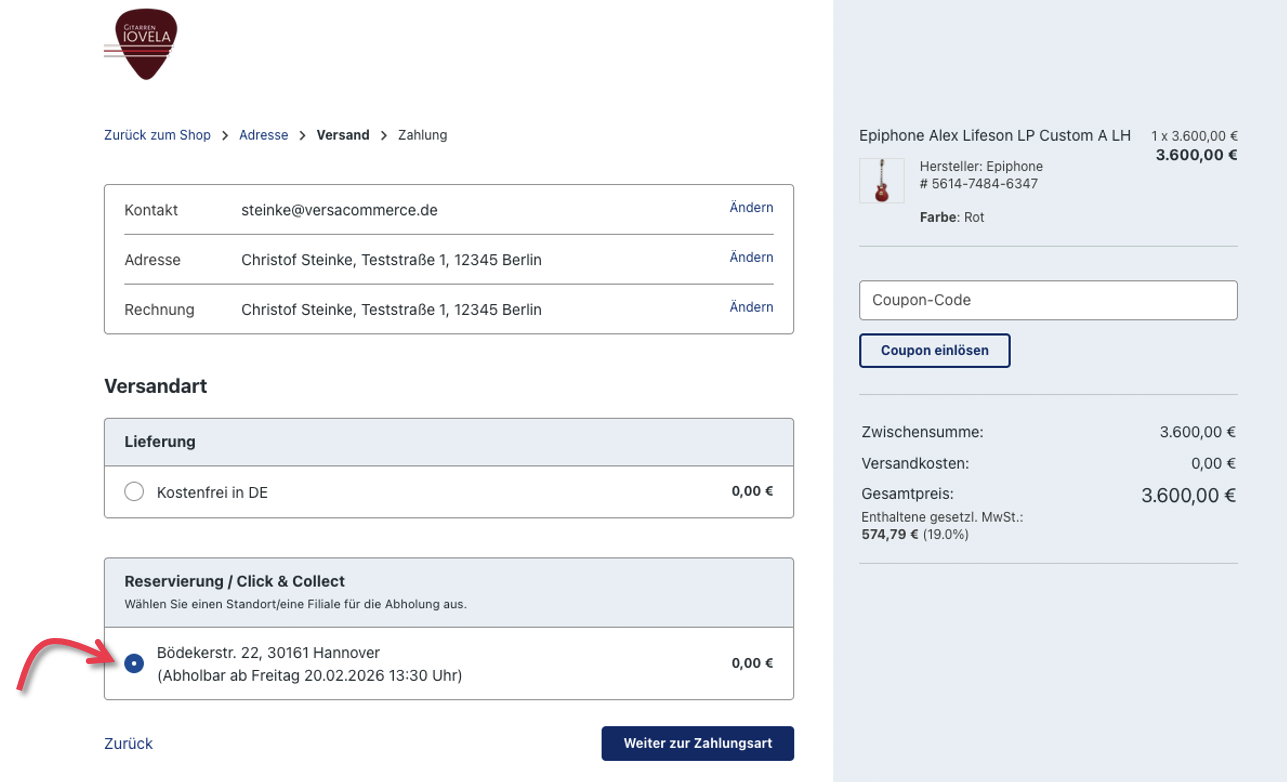Continue with Weiter zur Zahlungsart button
1287x782 pixels.
(697, 744)
